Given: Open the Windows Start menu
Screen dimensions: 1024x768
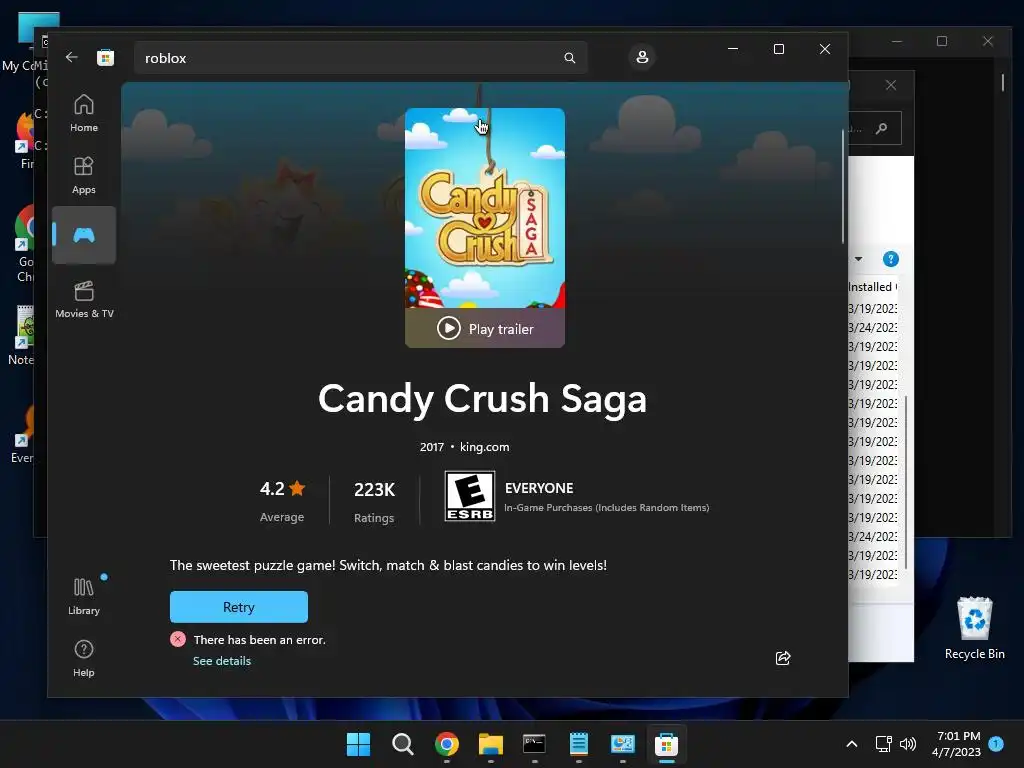Looking at the screenshot, I should pos(358,744).
